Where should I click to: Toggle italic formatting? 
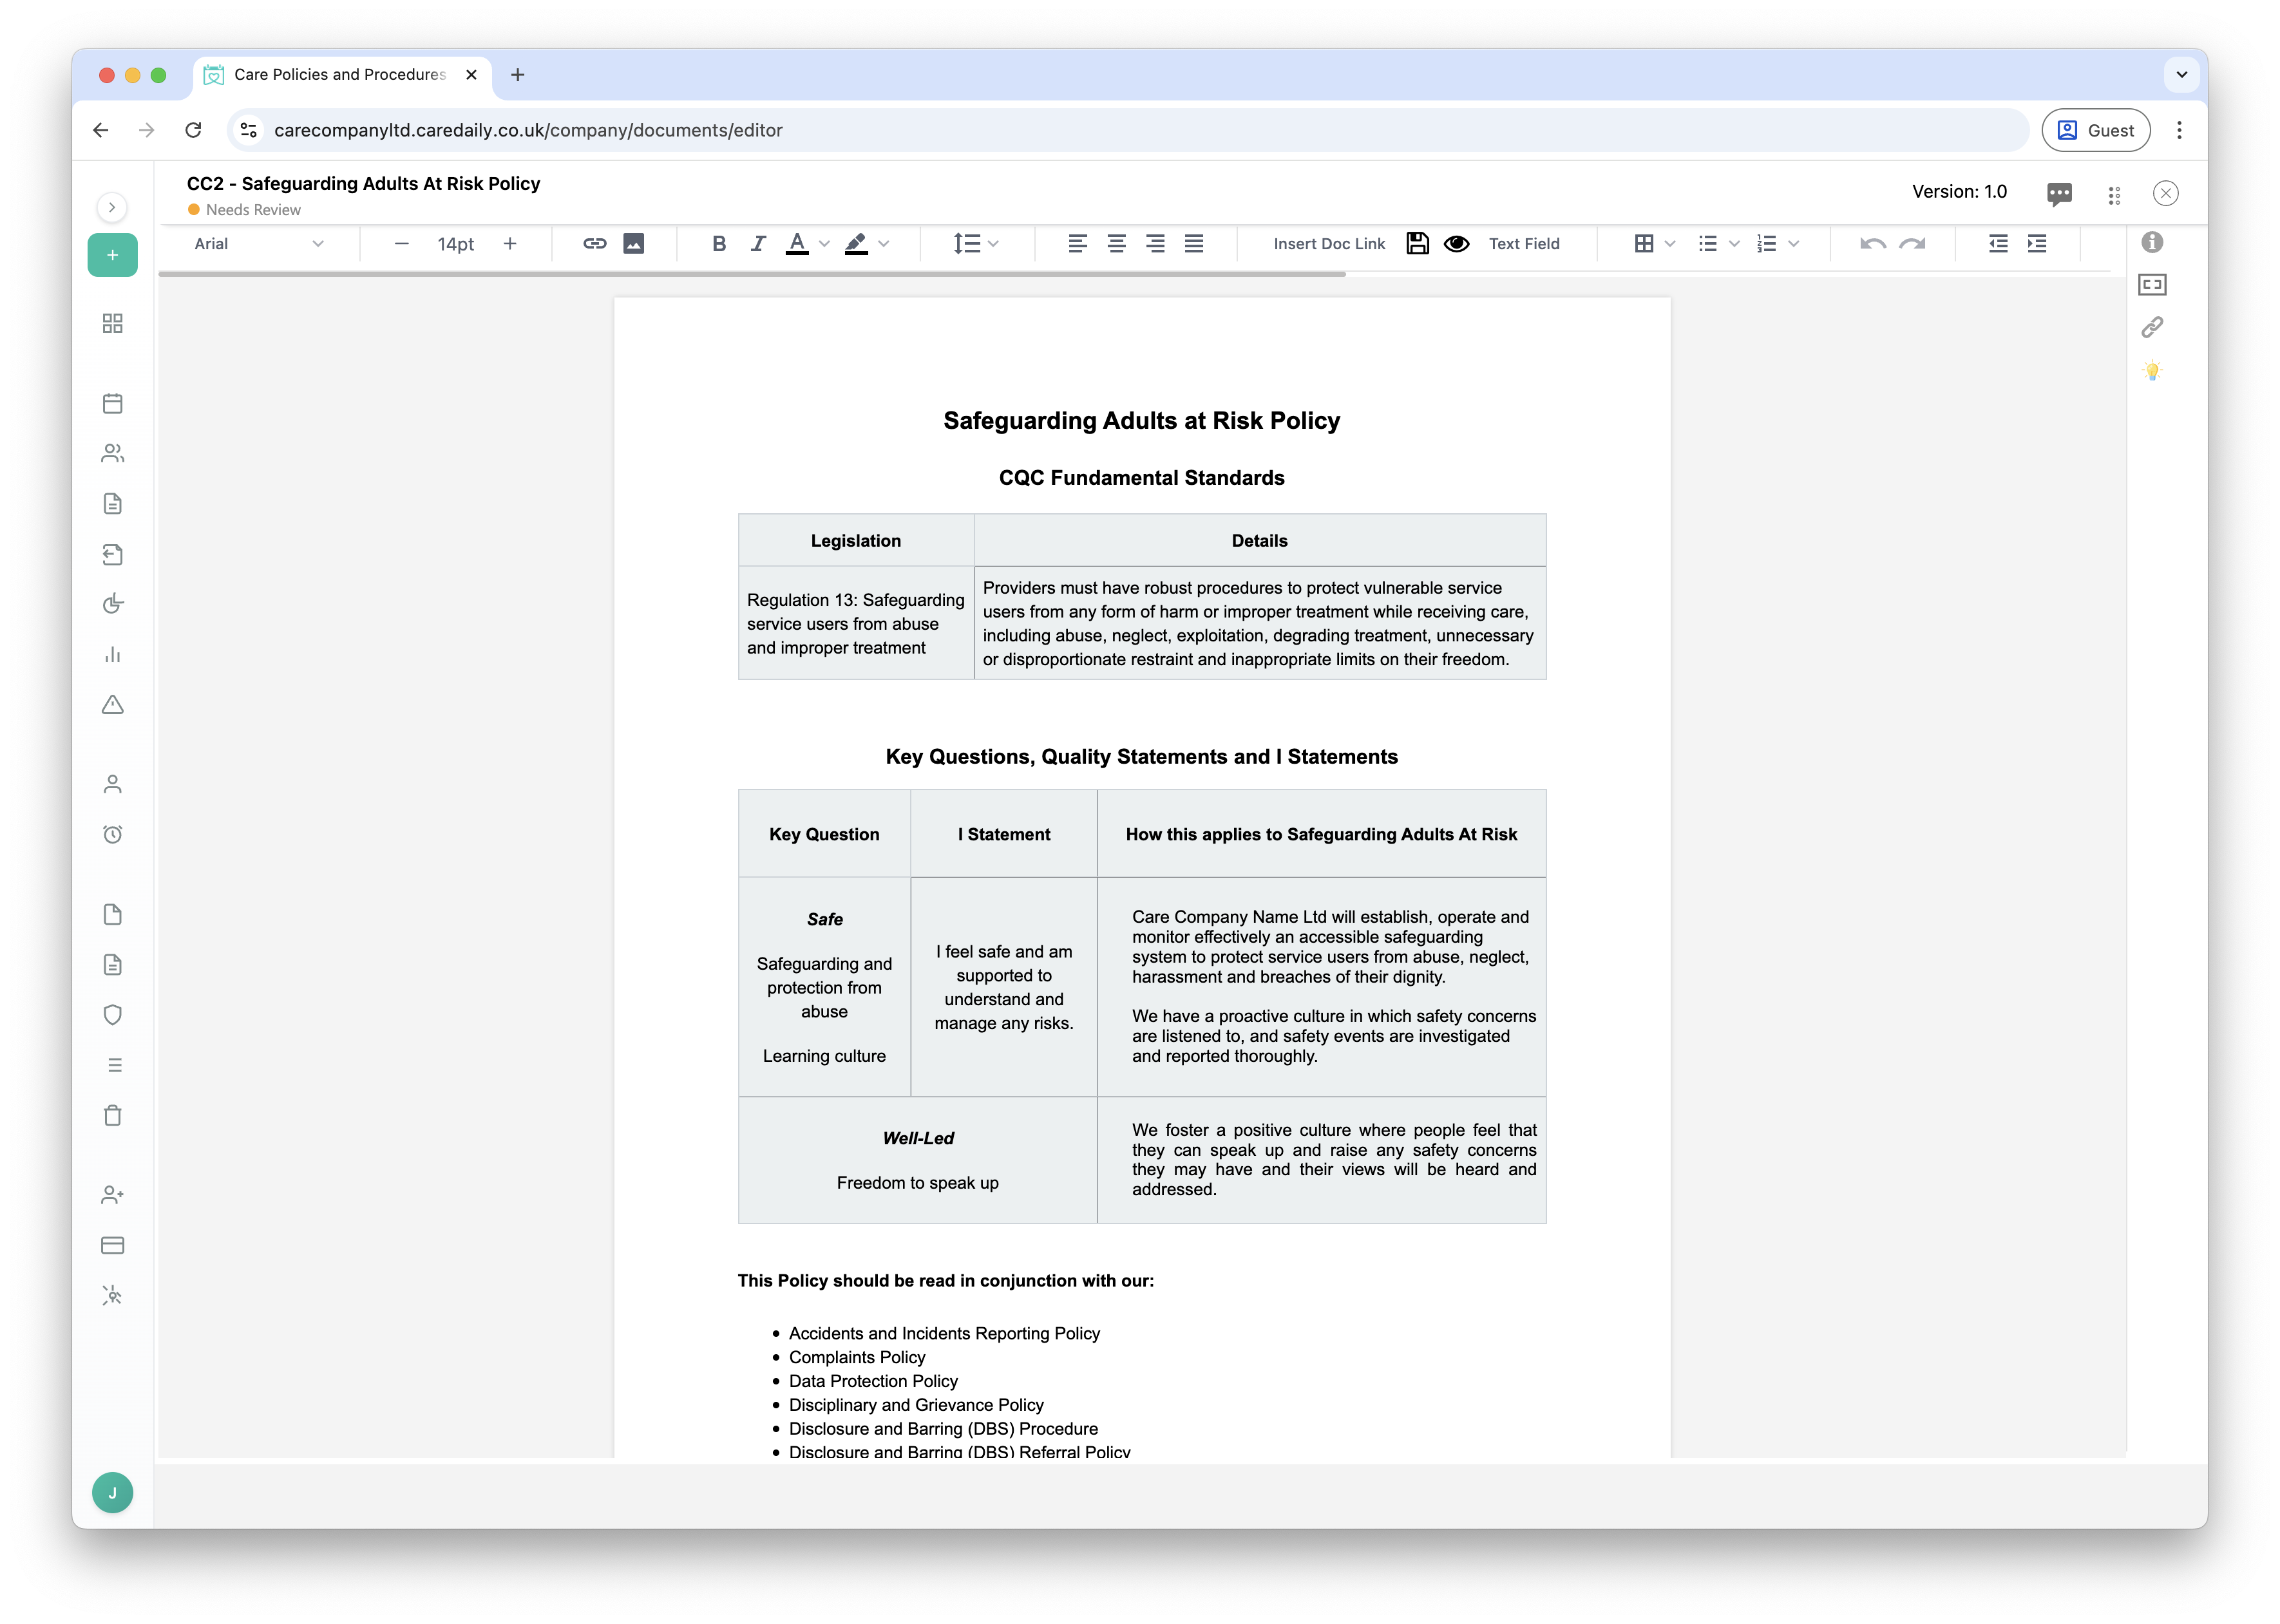point(758,243)
